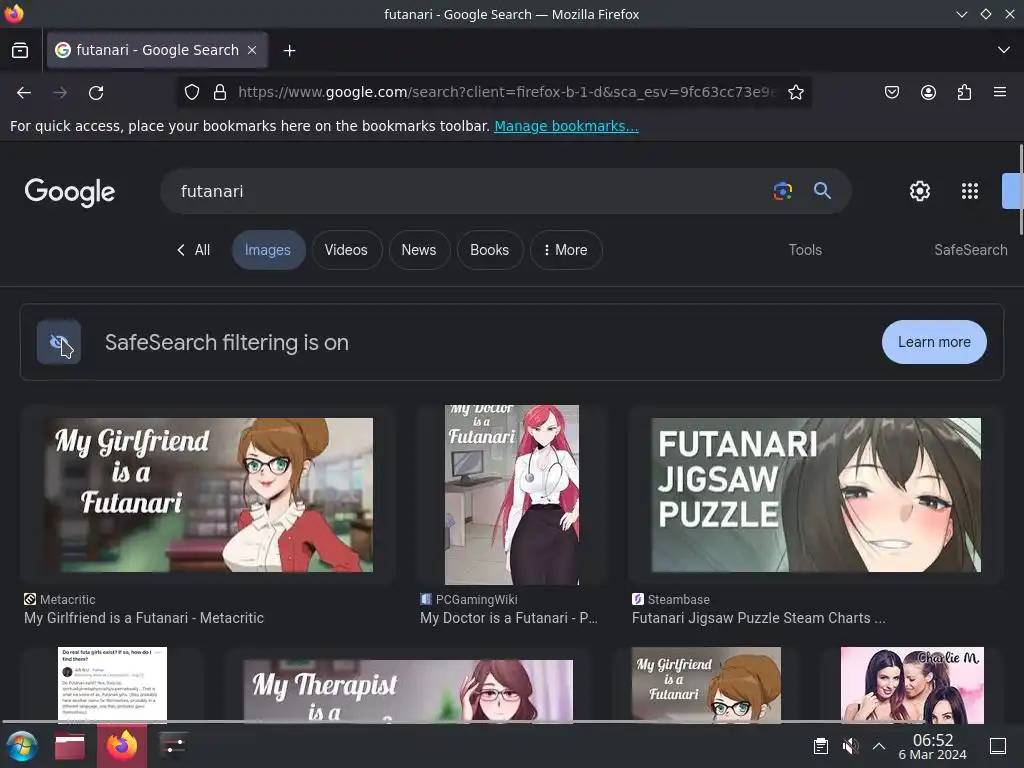Open Firefox hamburger application menu
The width and height of the screenshot is (1024, 768).
click(1000, 92)
